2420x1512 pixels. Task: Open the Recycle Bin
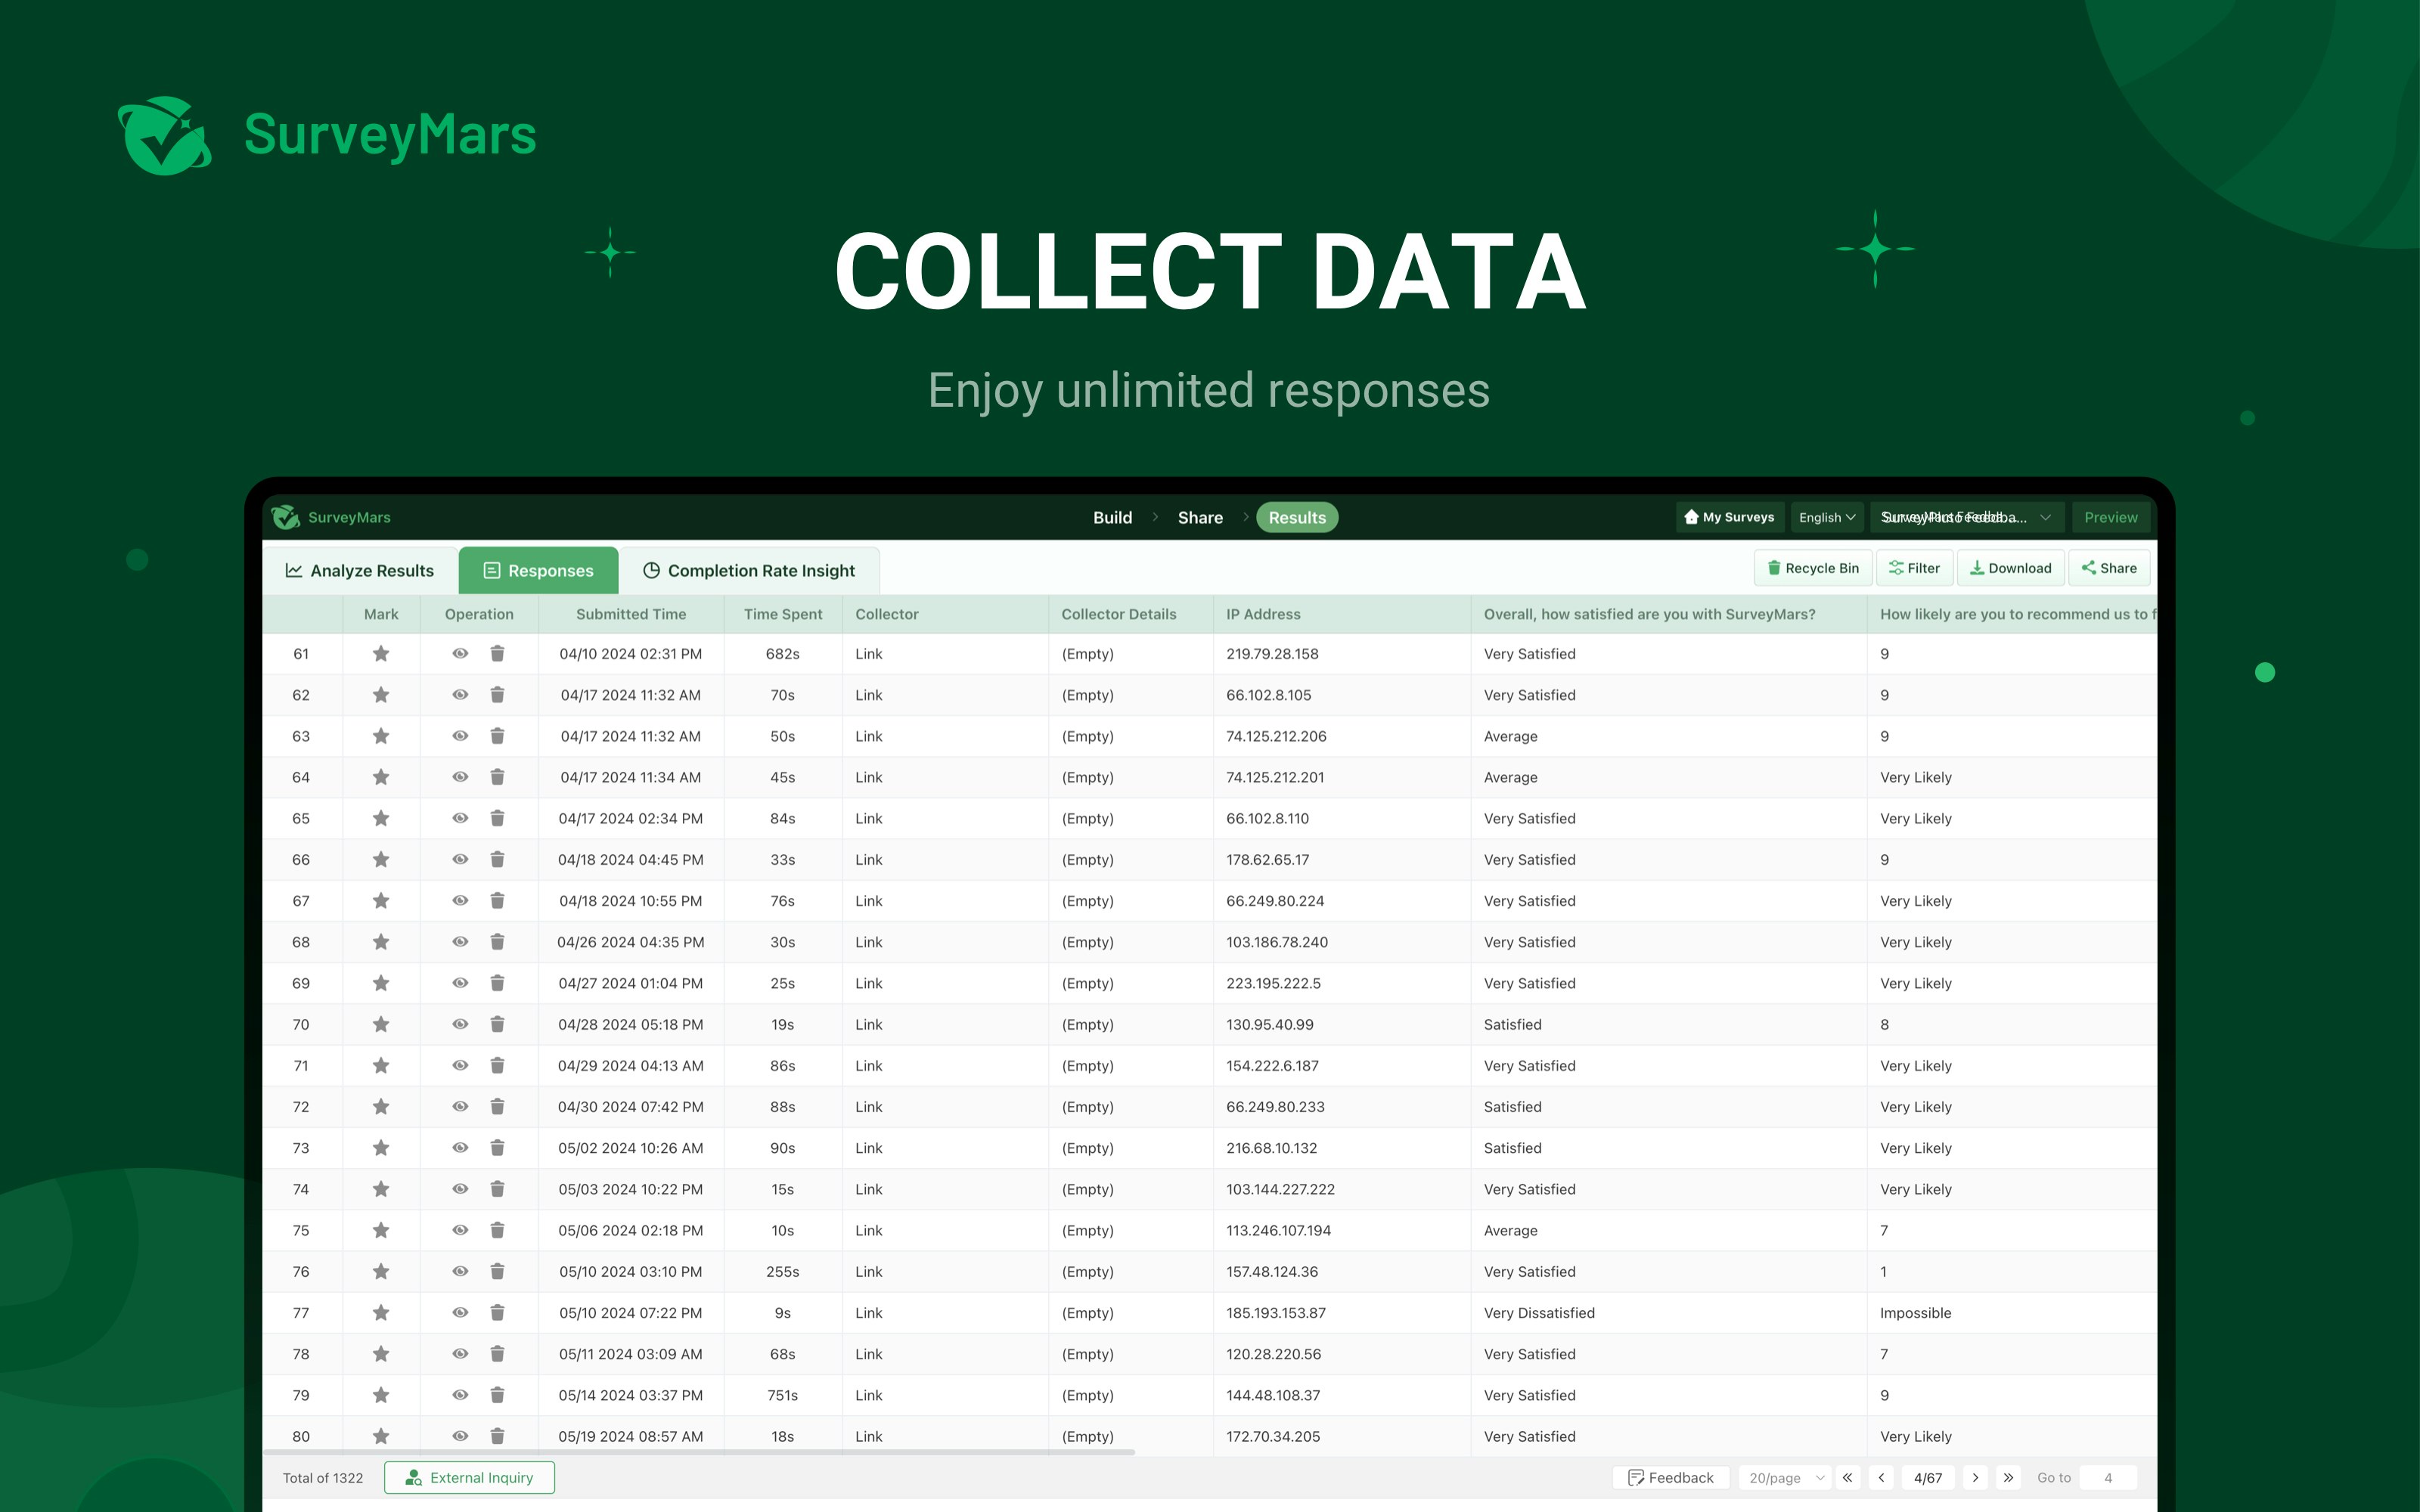point(1813,568)
